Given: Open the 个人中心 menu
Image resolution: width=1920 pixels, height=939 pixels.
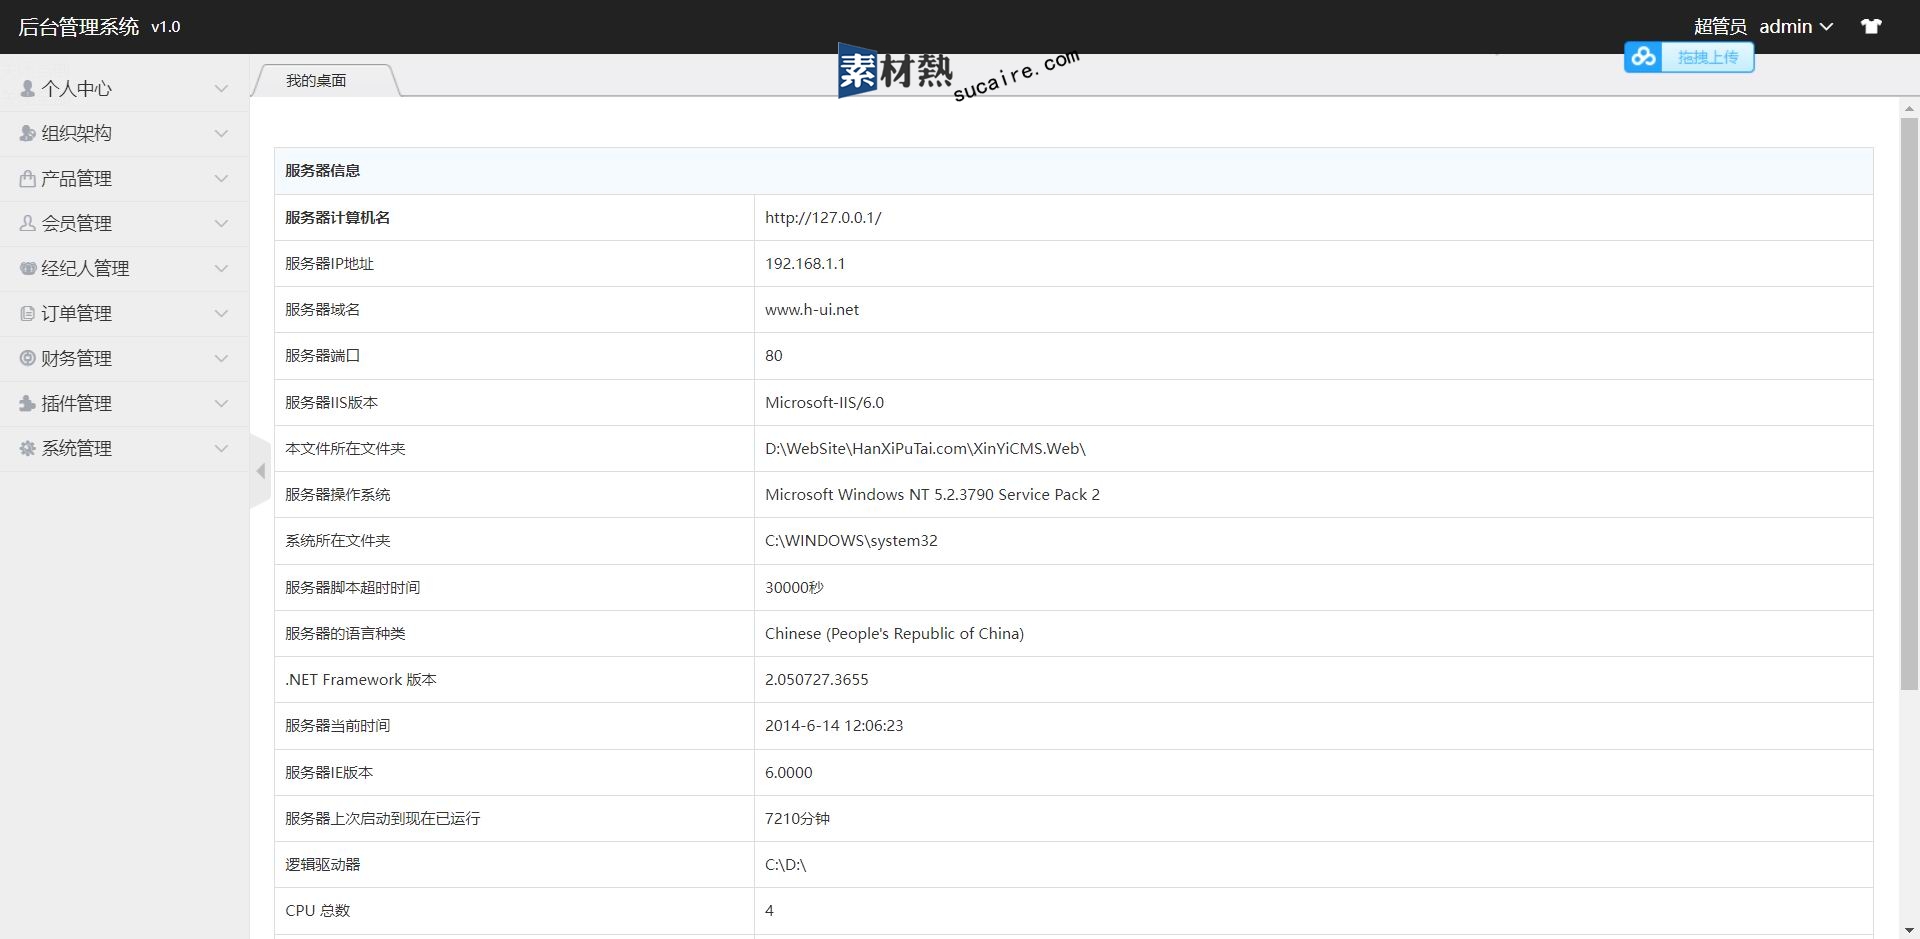Looking at the screenshot, I should (x=124, y=89).
